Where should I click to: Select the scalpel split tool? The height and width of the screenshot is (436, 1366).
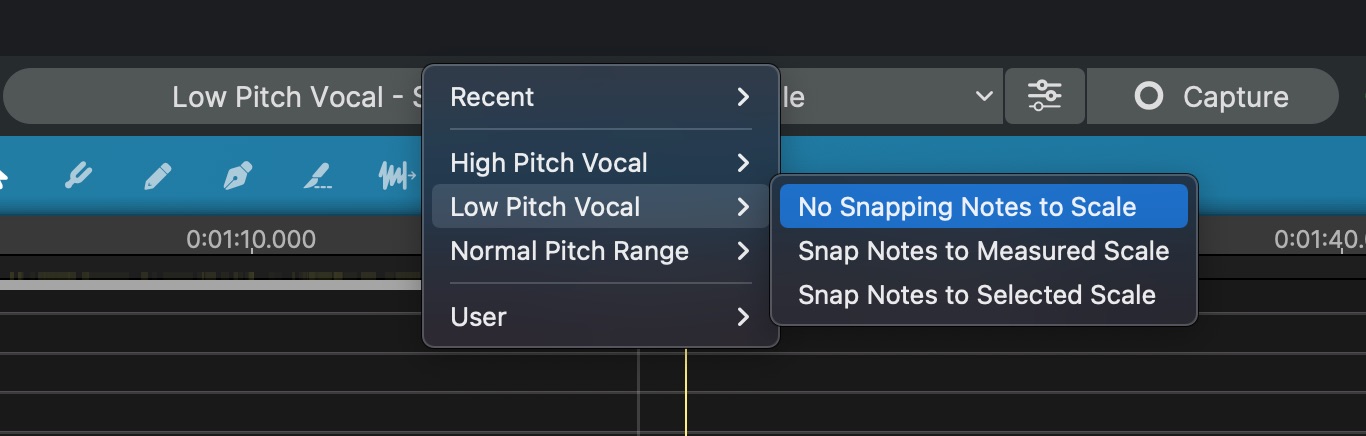click(317, 177)
